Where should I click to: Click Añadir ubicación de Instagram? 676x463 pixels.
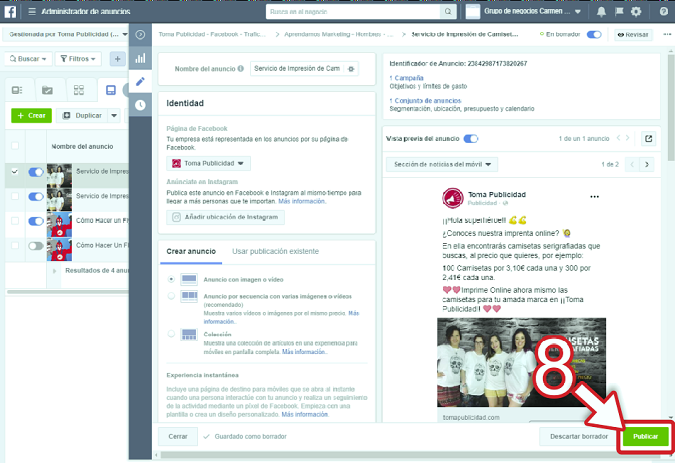(x=225, y=217)
